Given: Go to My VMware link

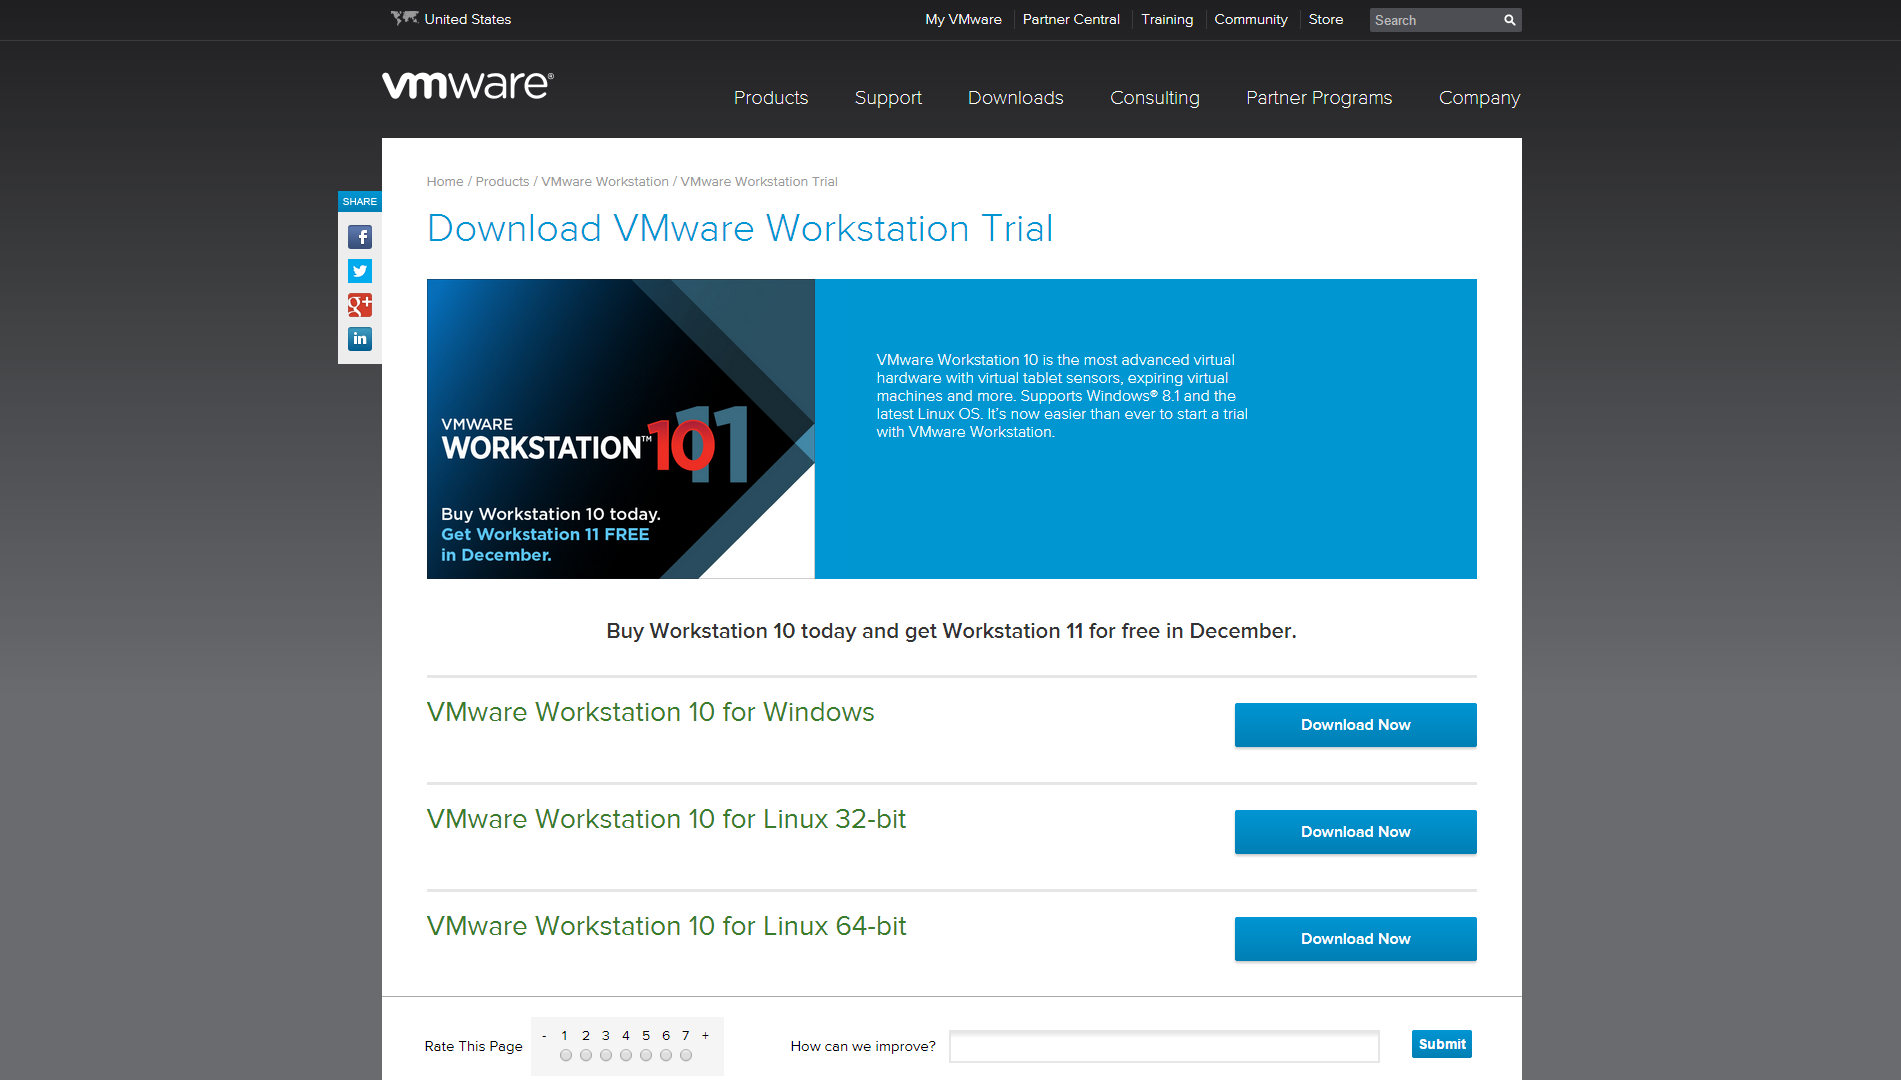Looking at the screenshot, I should click(x=963, y=19).
